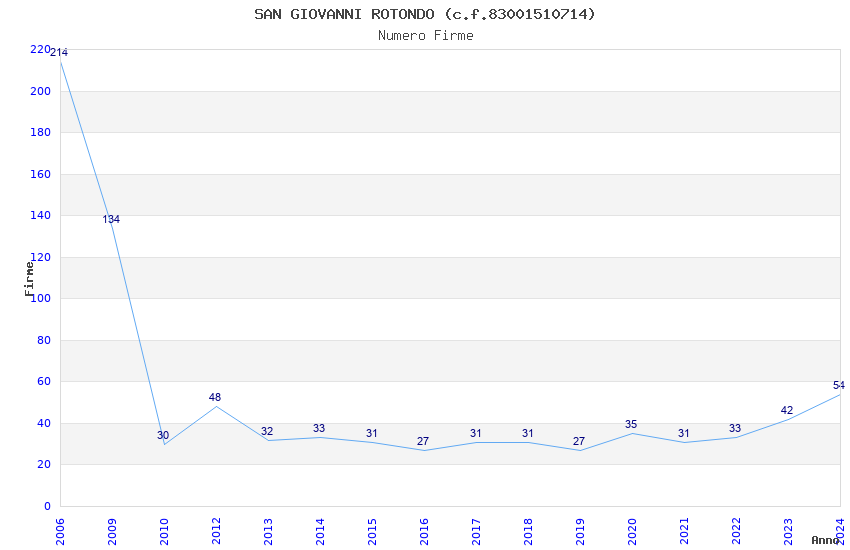Select the 42 data label
850x550 pixels.
787,411
